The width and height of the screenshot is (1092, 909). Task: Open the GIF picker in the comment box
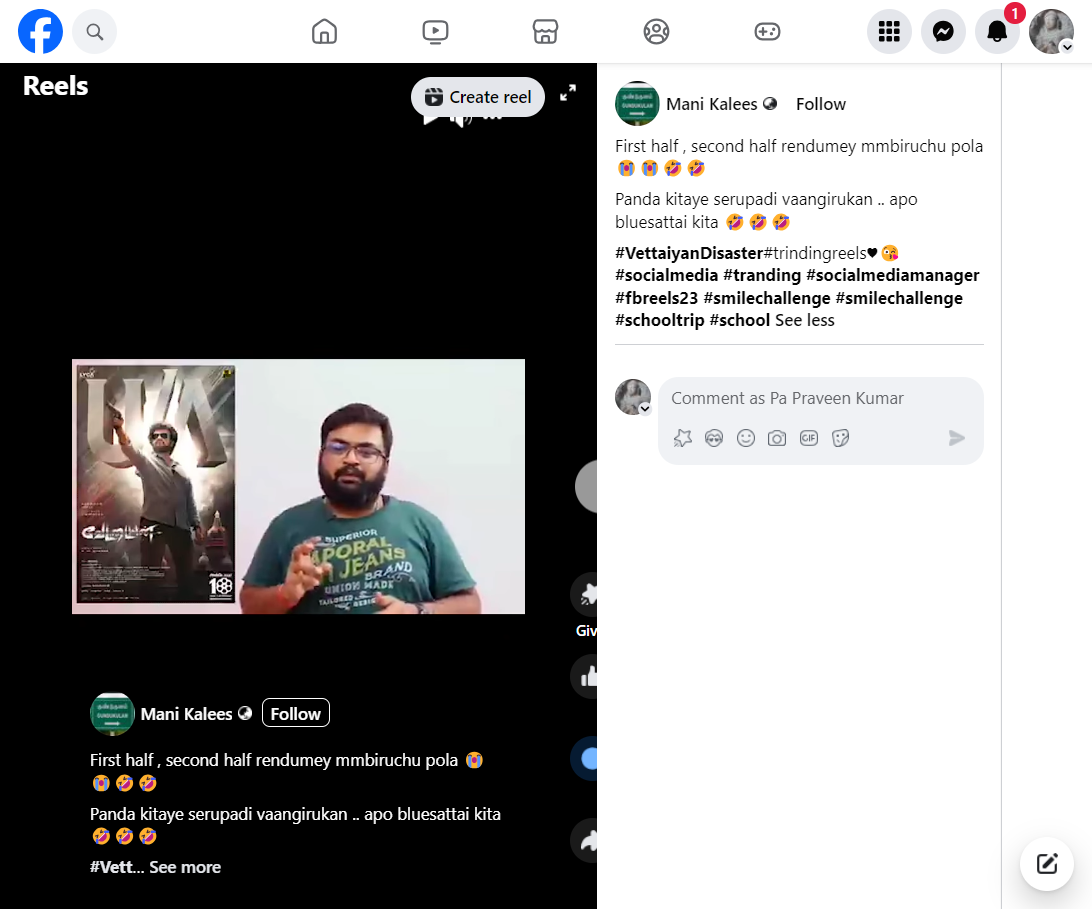pyautogui.click(x=809, y=438)
